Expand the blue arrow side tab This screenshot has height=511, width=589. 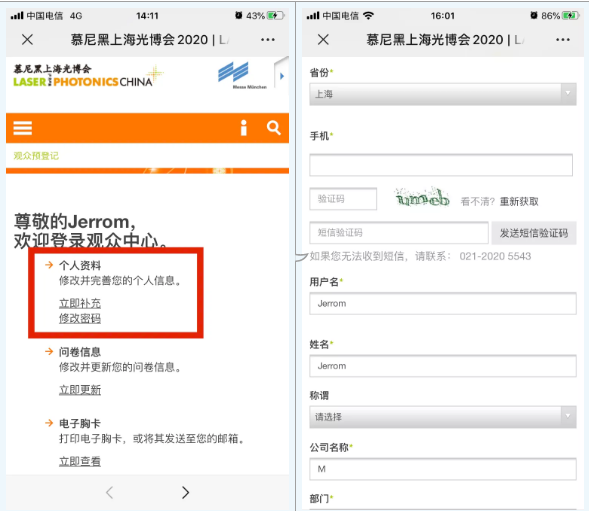(281, 76)
